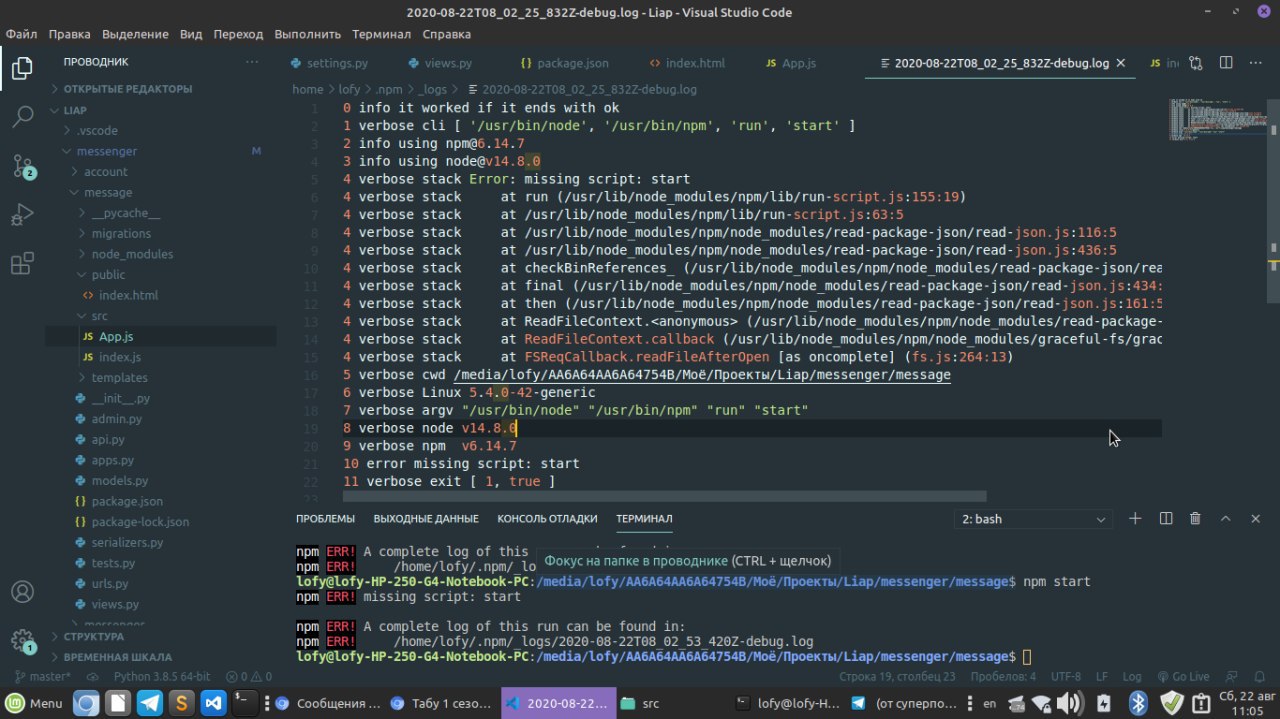Split the editor to the right

click(x=1226, y=63)
